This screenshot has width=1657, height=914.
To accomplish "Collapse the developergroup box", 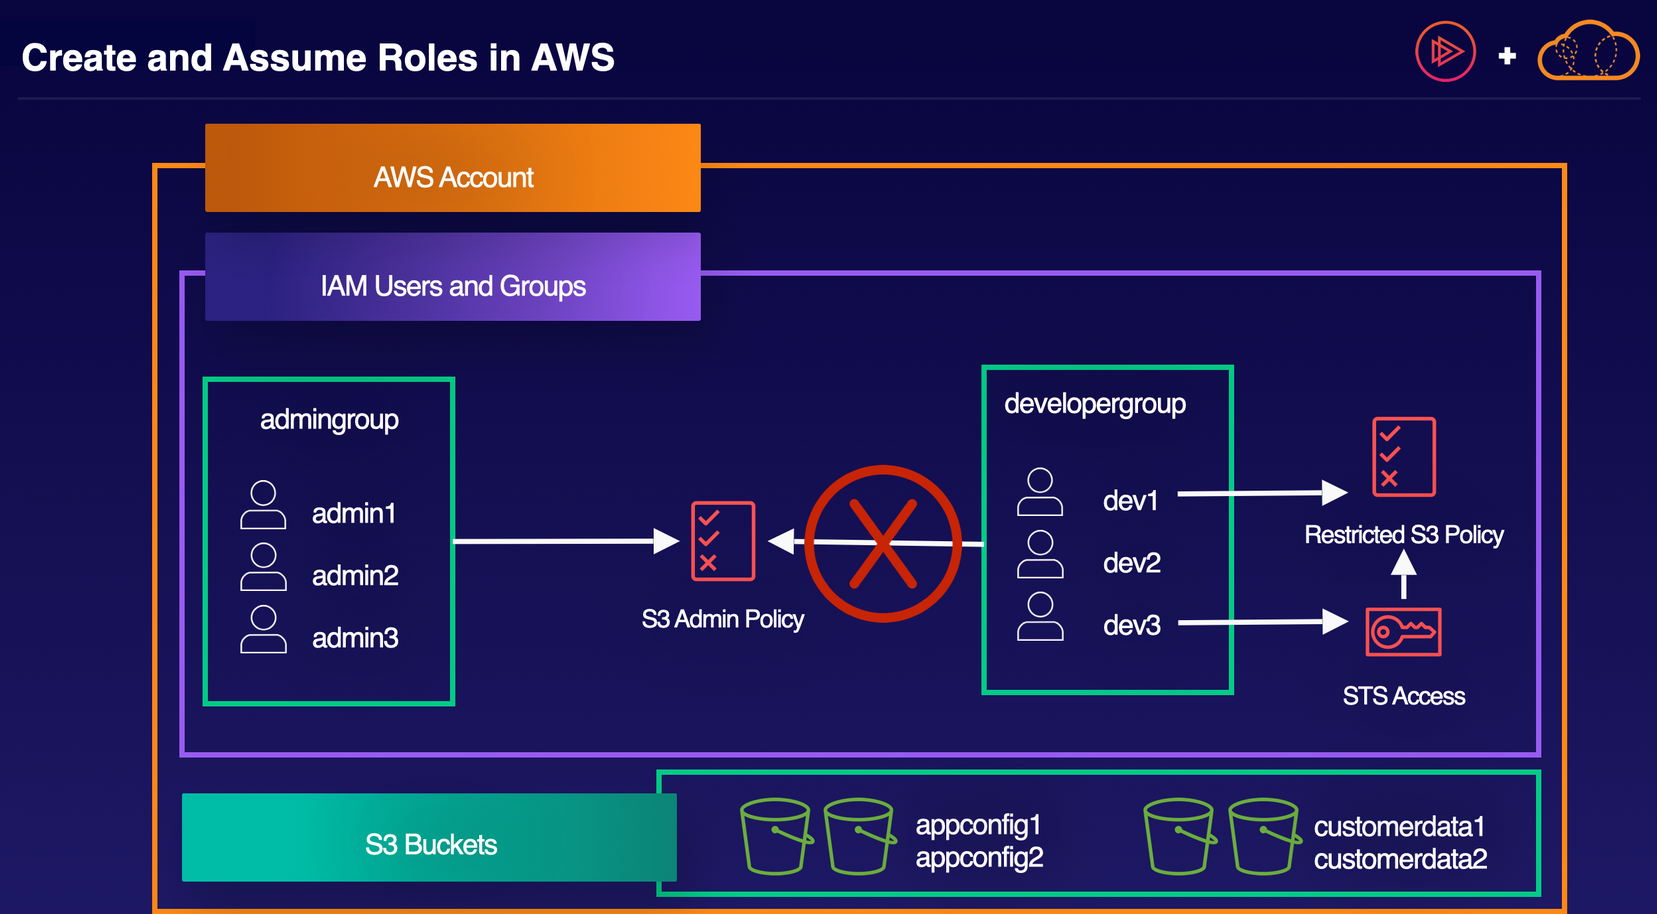I will click(1094, 403).
